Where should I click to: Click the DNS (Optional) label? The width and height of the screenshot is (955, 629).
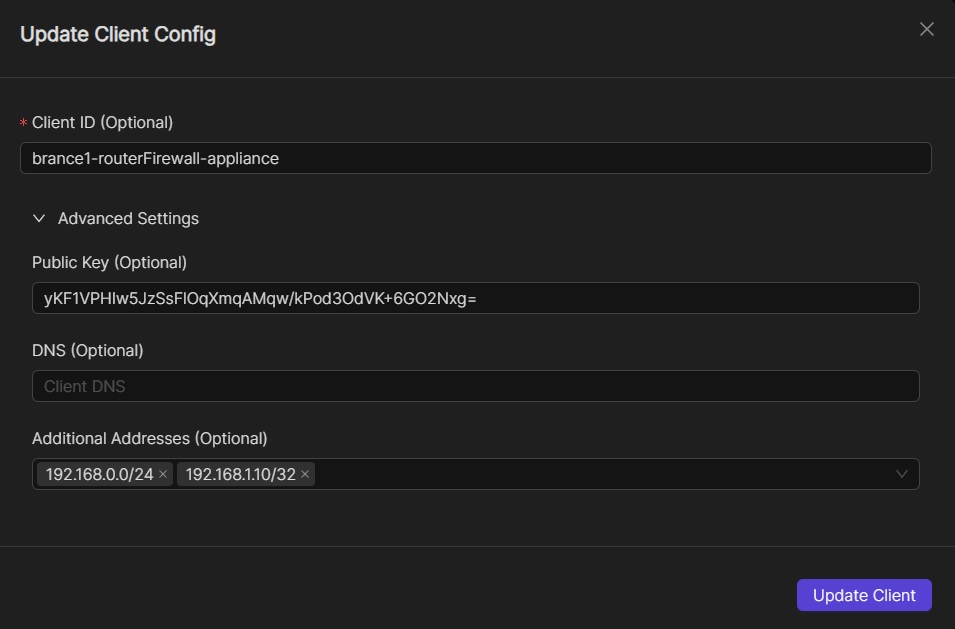coord(88,350)
